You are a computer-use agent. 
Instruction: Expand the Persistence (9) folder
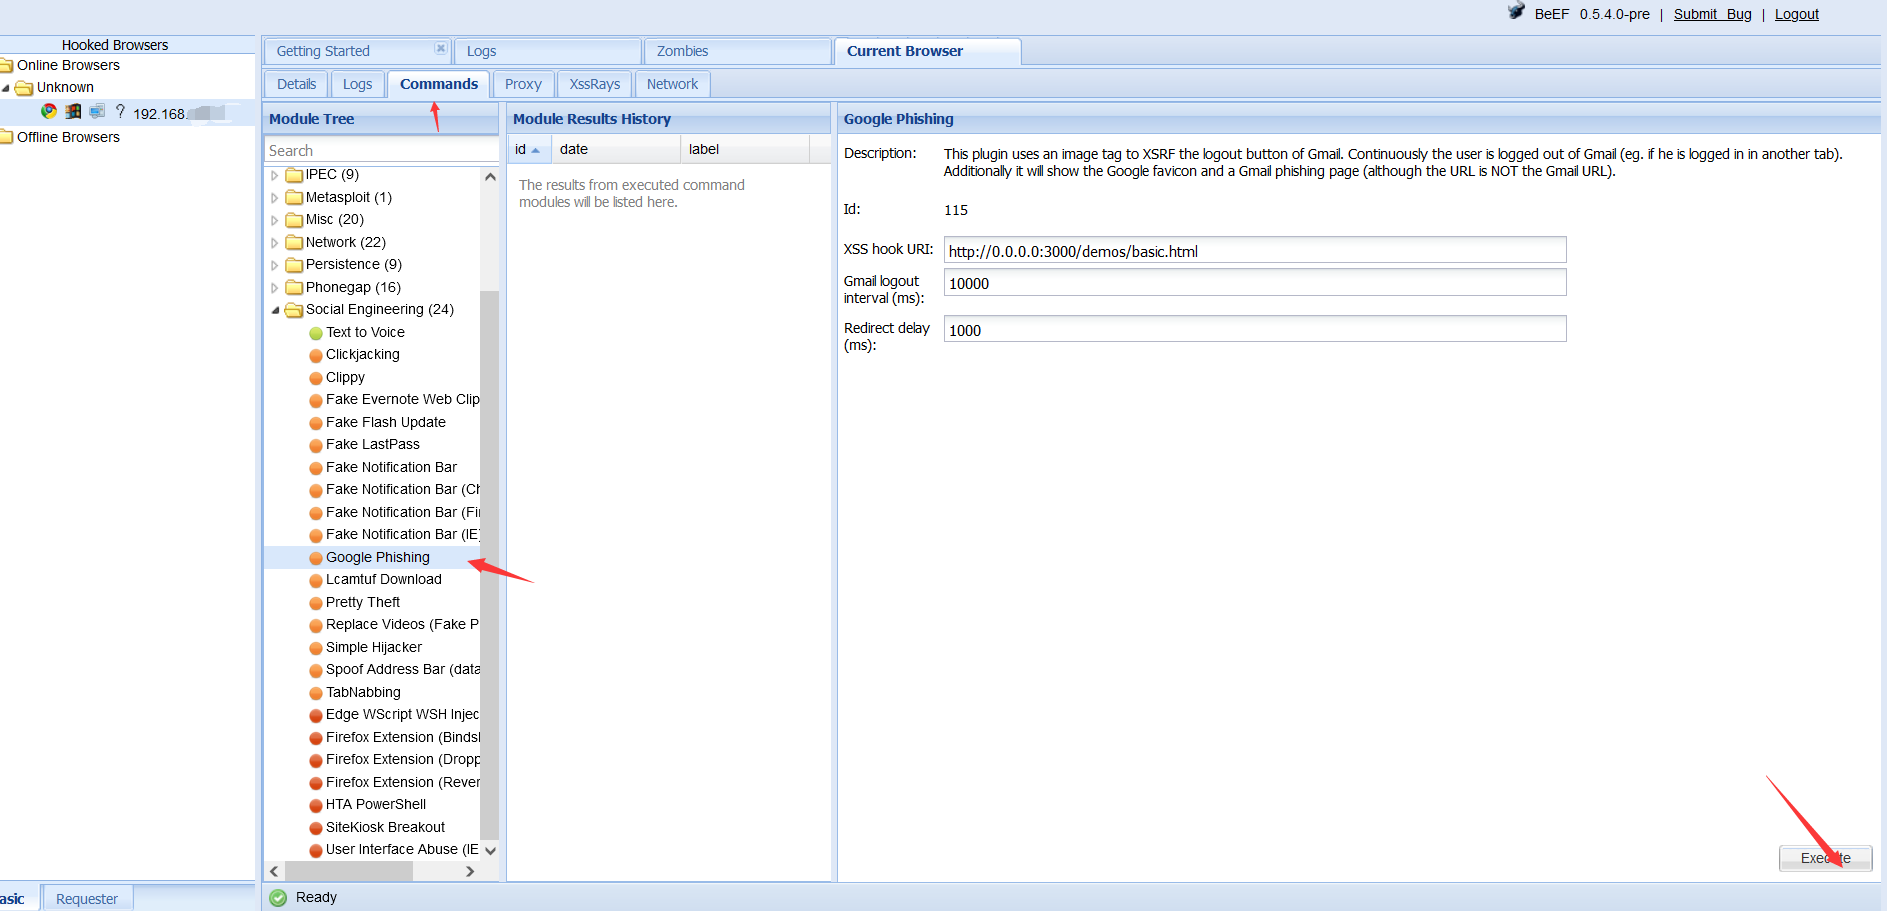(x=275, y=265)
